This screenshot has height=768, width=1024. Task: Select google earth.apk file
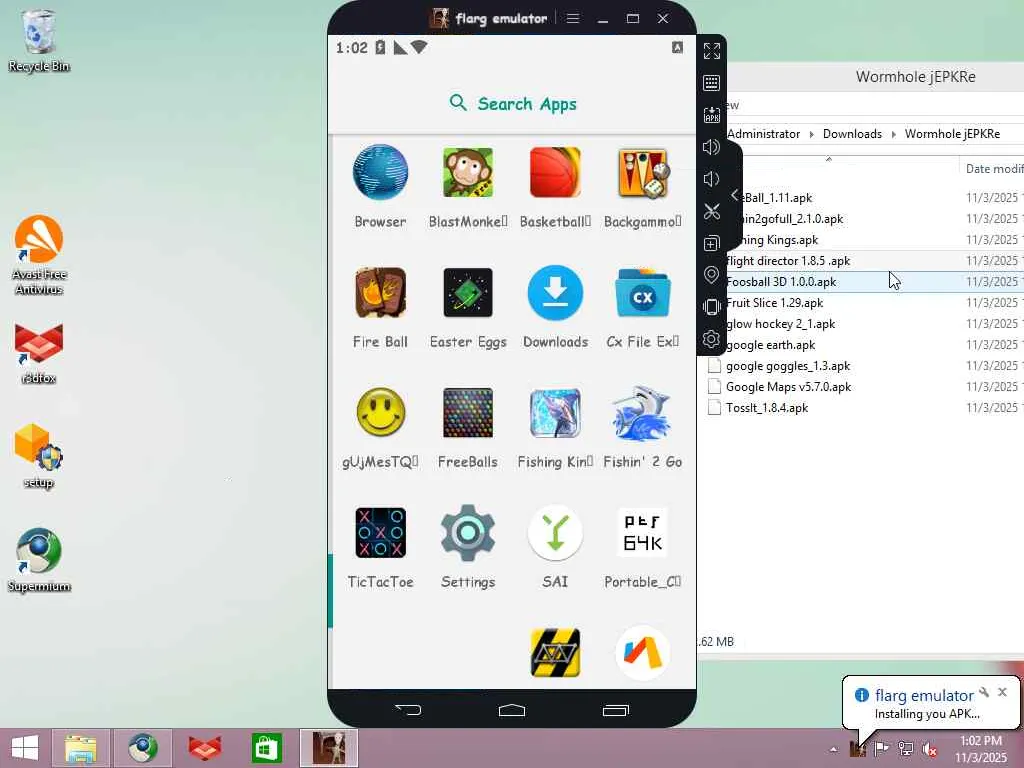click(771, 344)
